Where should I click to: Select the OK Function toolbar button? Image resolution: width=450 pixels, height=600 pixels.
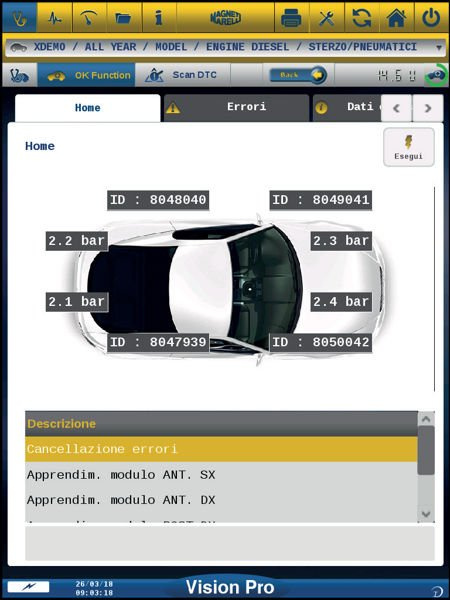86,75
